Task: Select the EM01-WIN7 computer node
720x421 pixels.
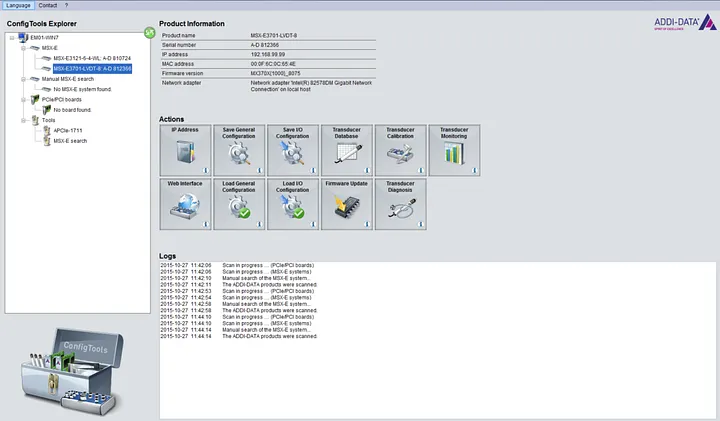Action: (x=44, y=38)
